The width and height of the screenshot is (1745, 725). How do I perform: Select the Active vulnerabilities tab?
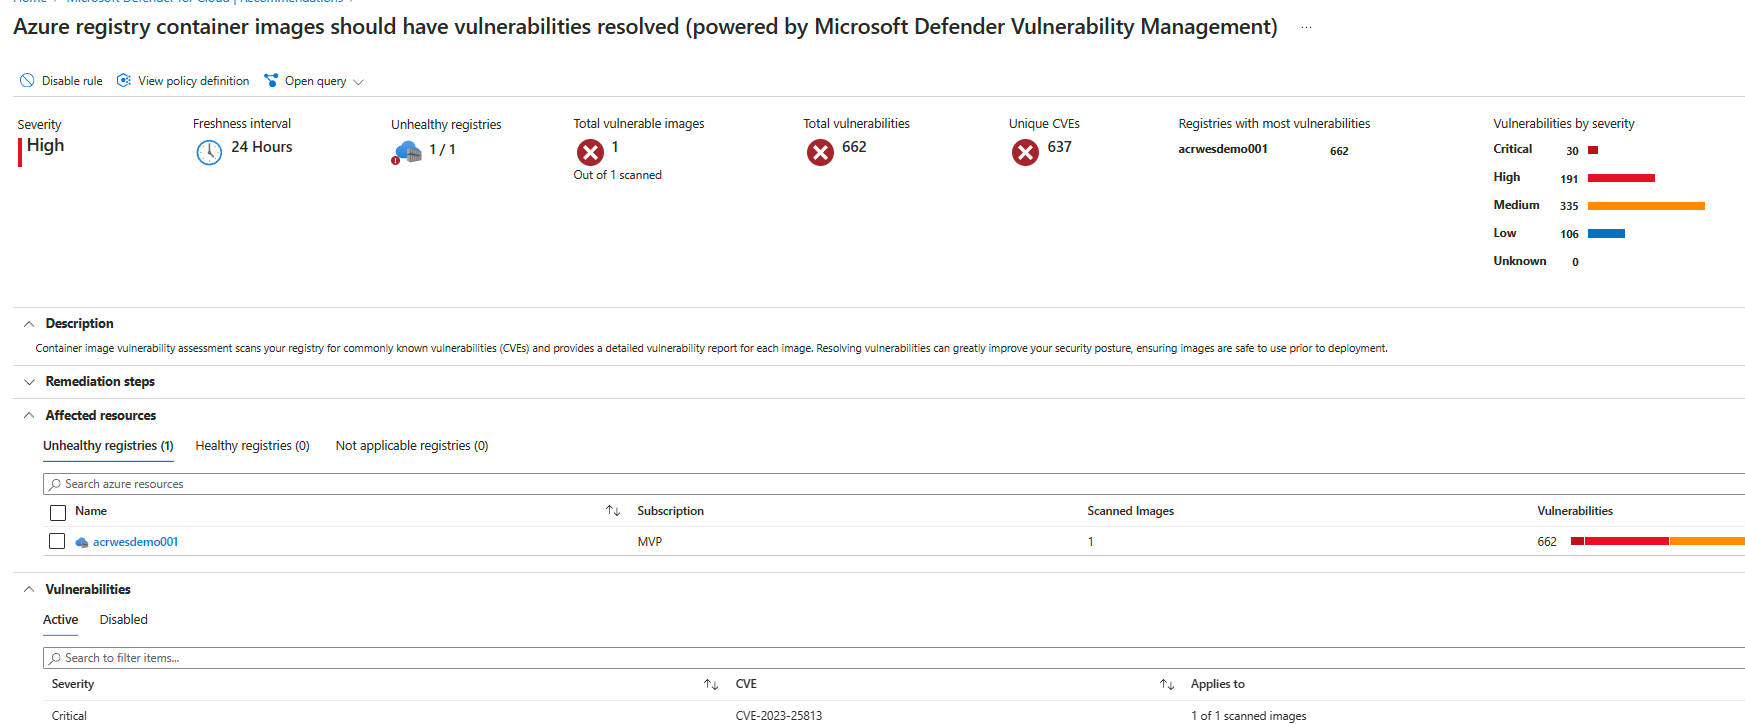pos(60,620)
